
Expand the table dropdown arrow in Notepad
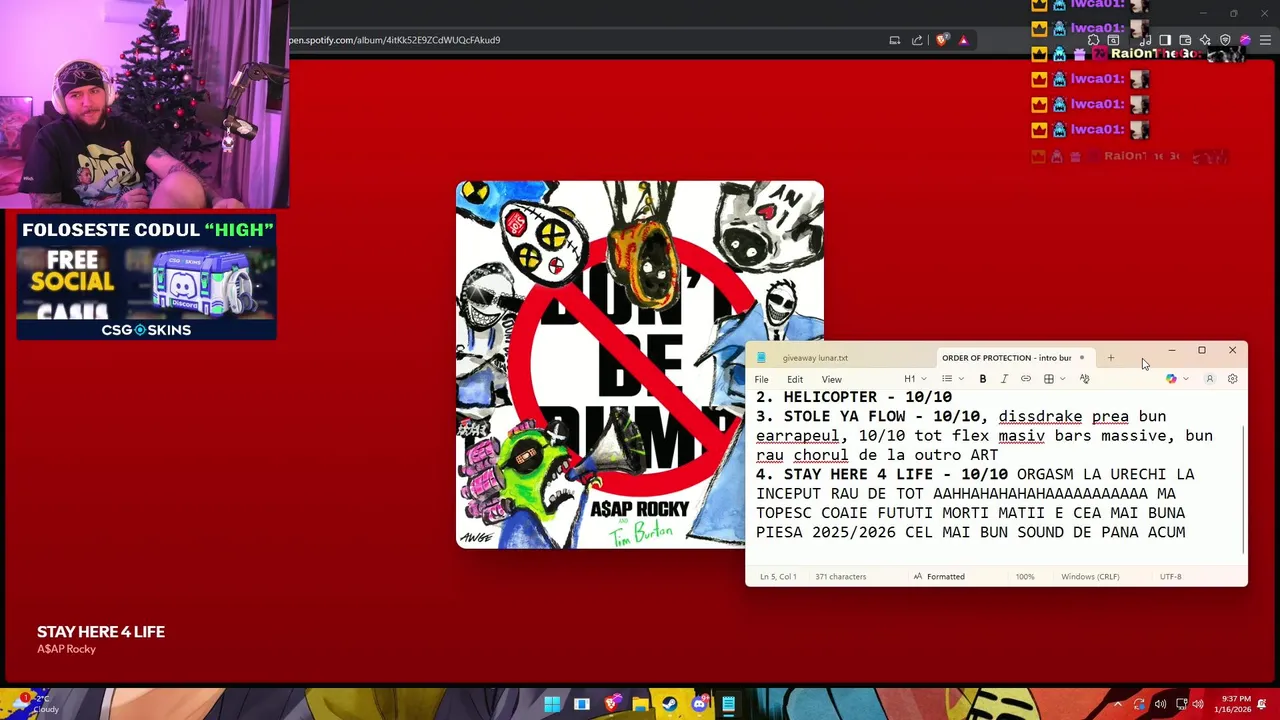click(1062, 379)
